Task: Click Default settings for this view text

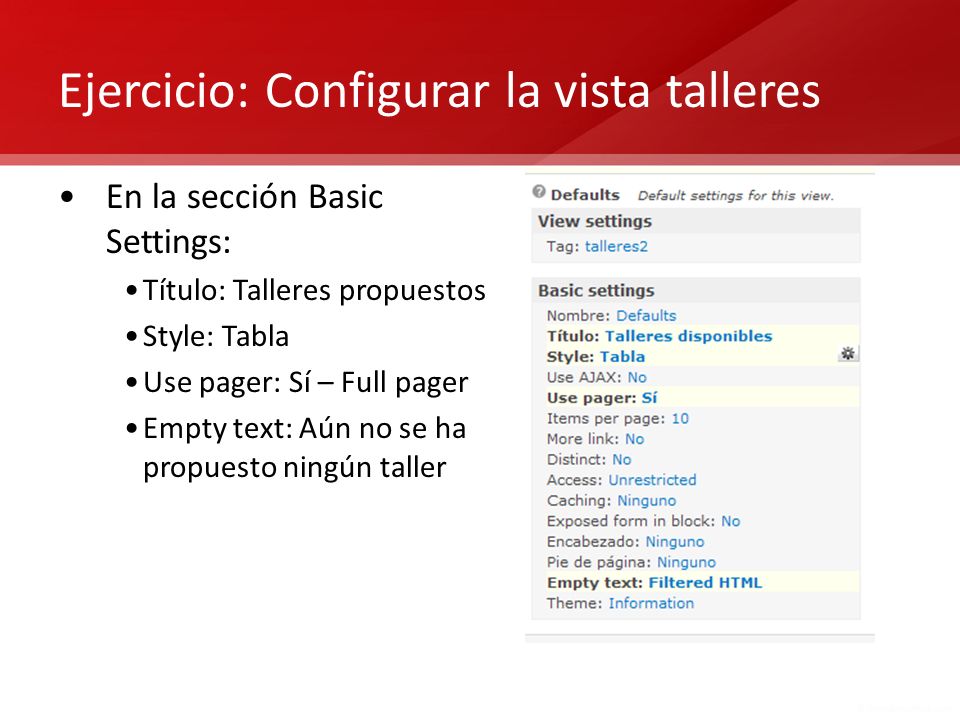Action: tap(735, 195)
